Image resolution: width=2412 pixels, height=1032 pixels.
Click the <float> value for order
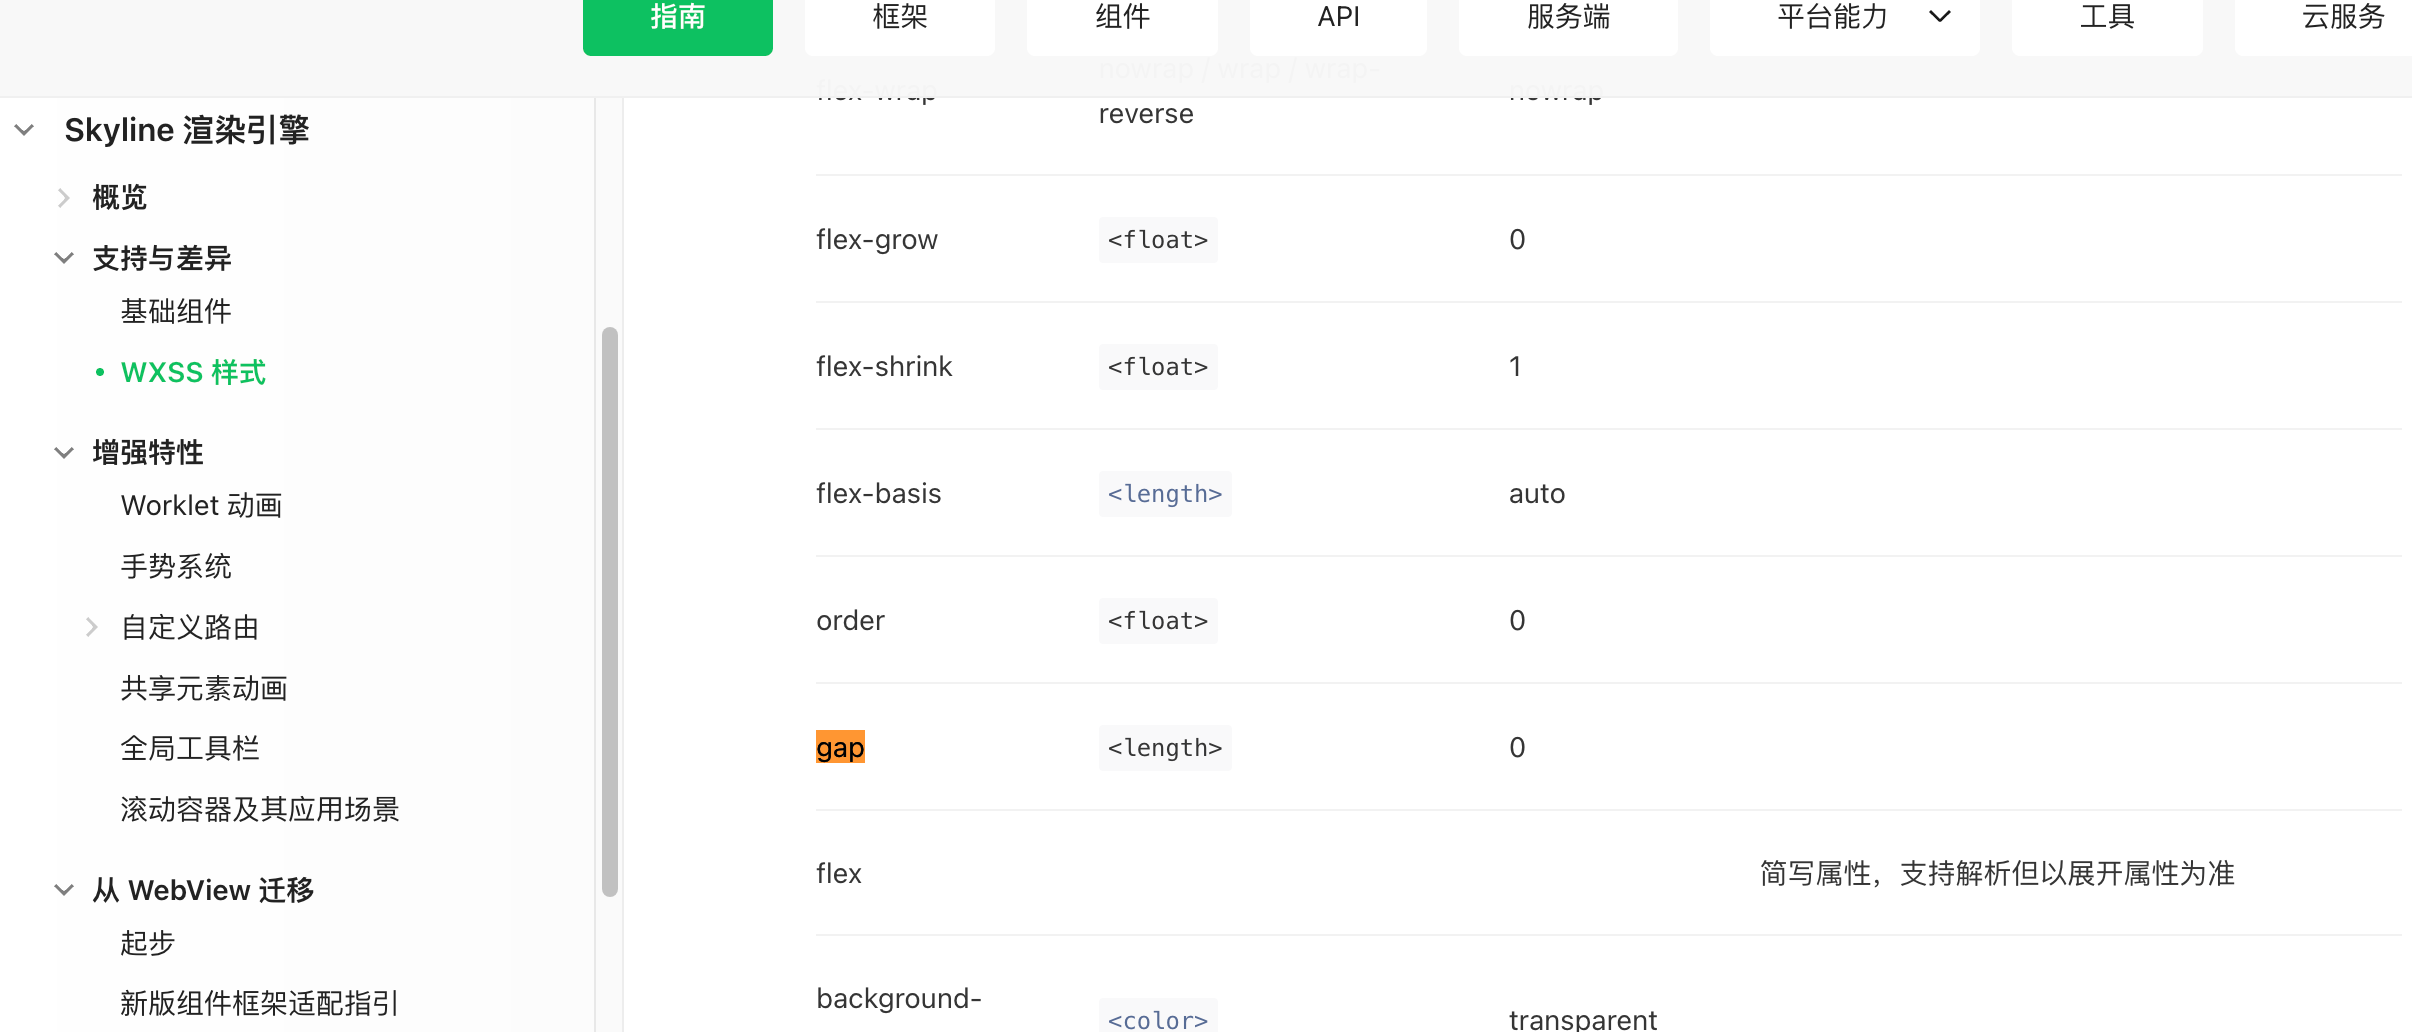[x=1158, y=621]
